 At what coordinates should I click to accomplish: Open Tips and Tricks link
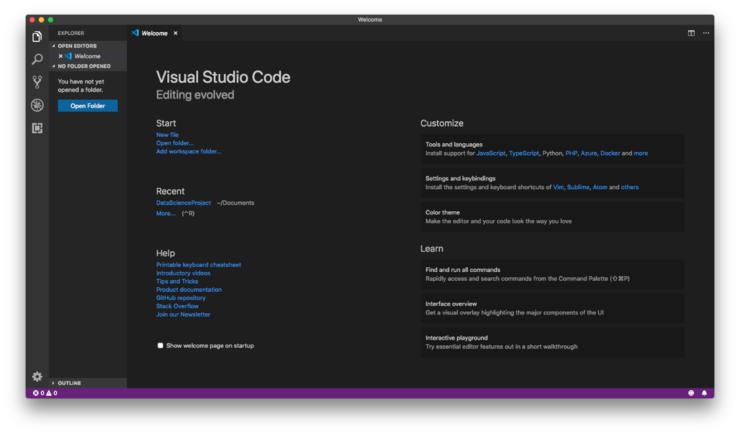pyautogui.click(x=177, y=281)
